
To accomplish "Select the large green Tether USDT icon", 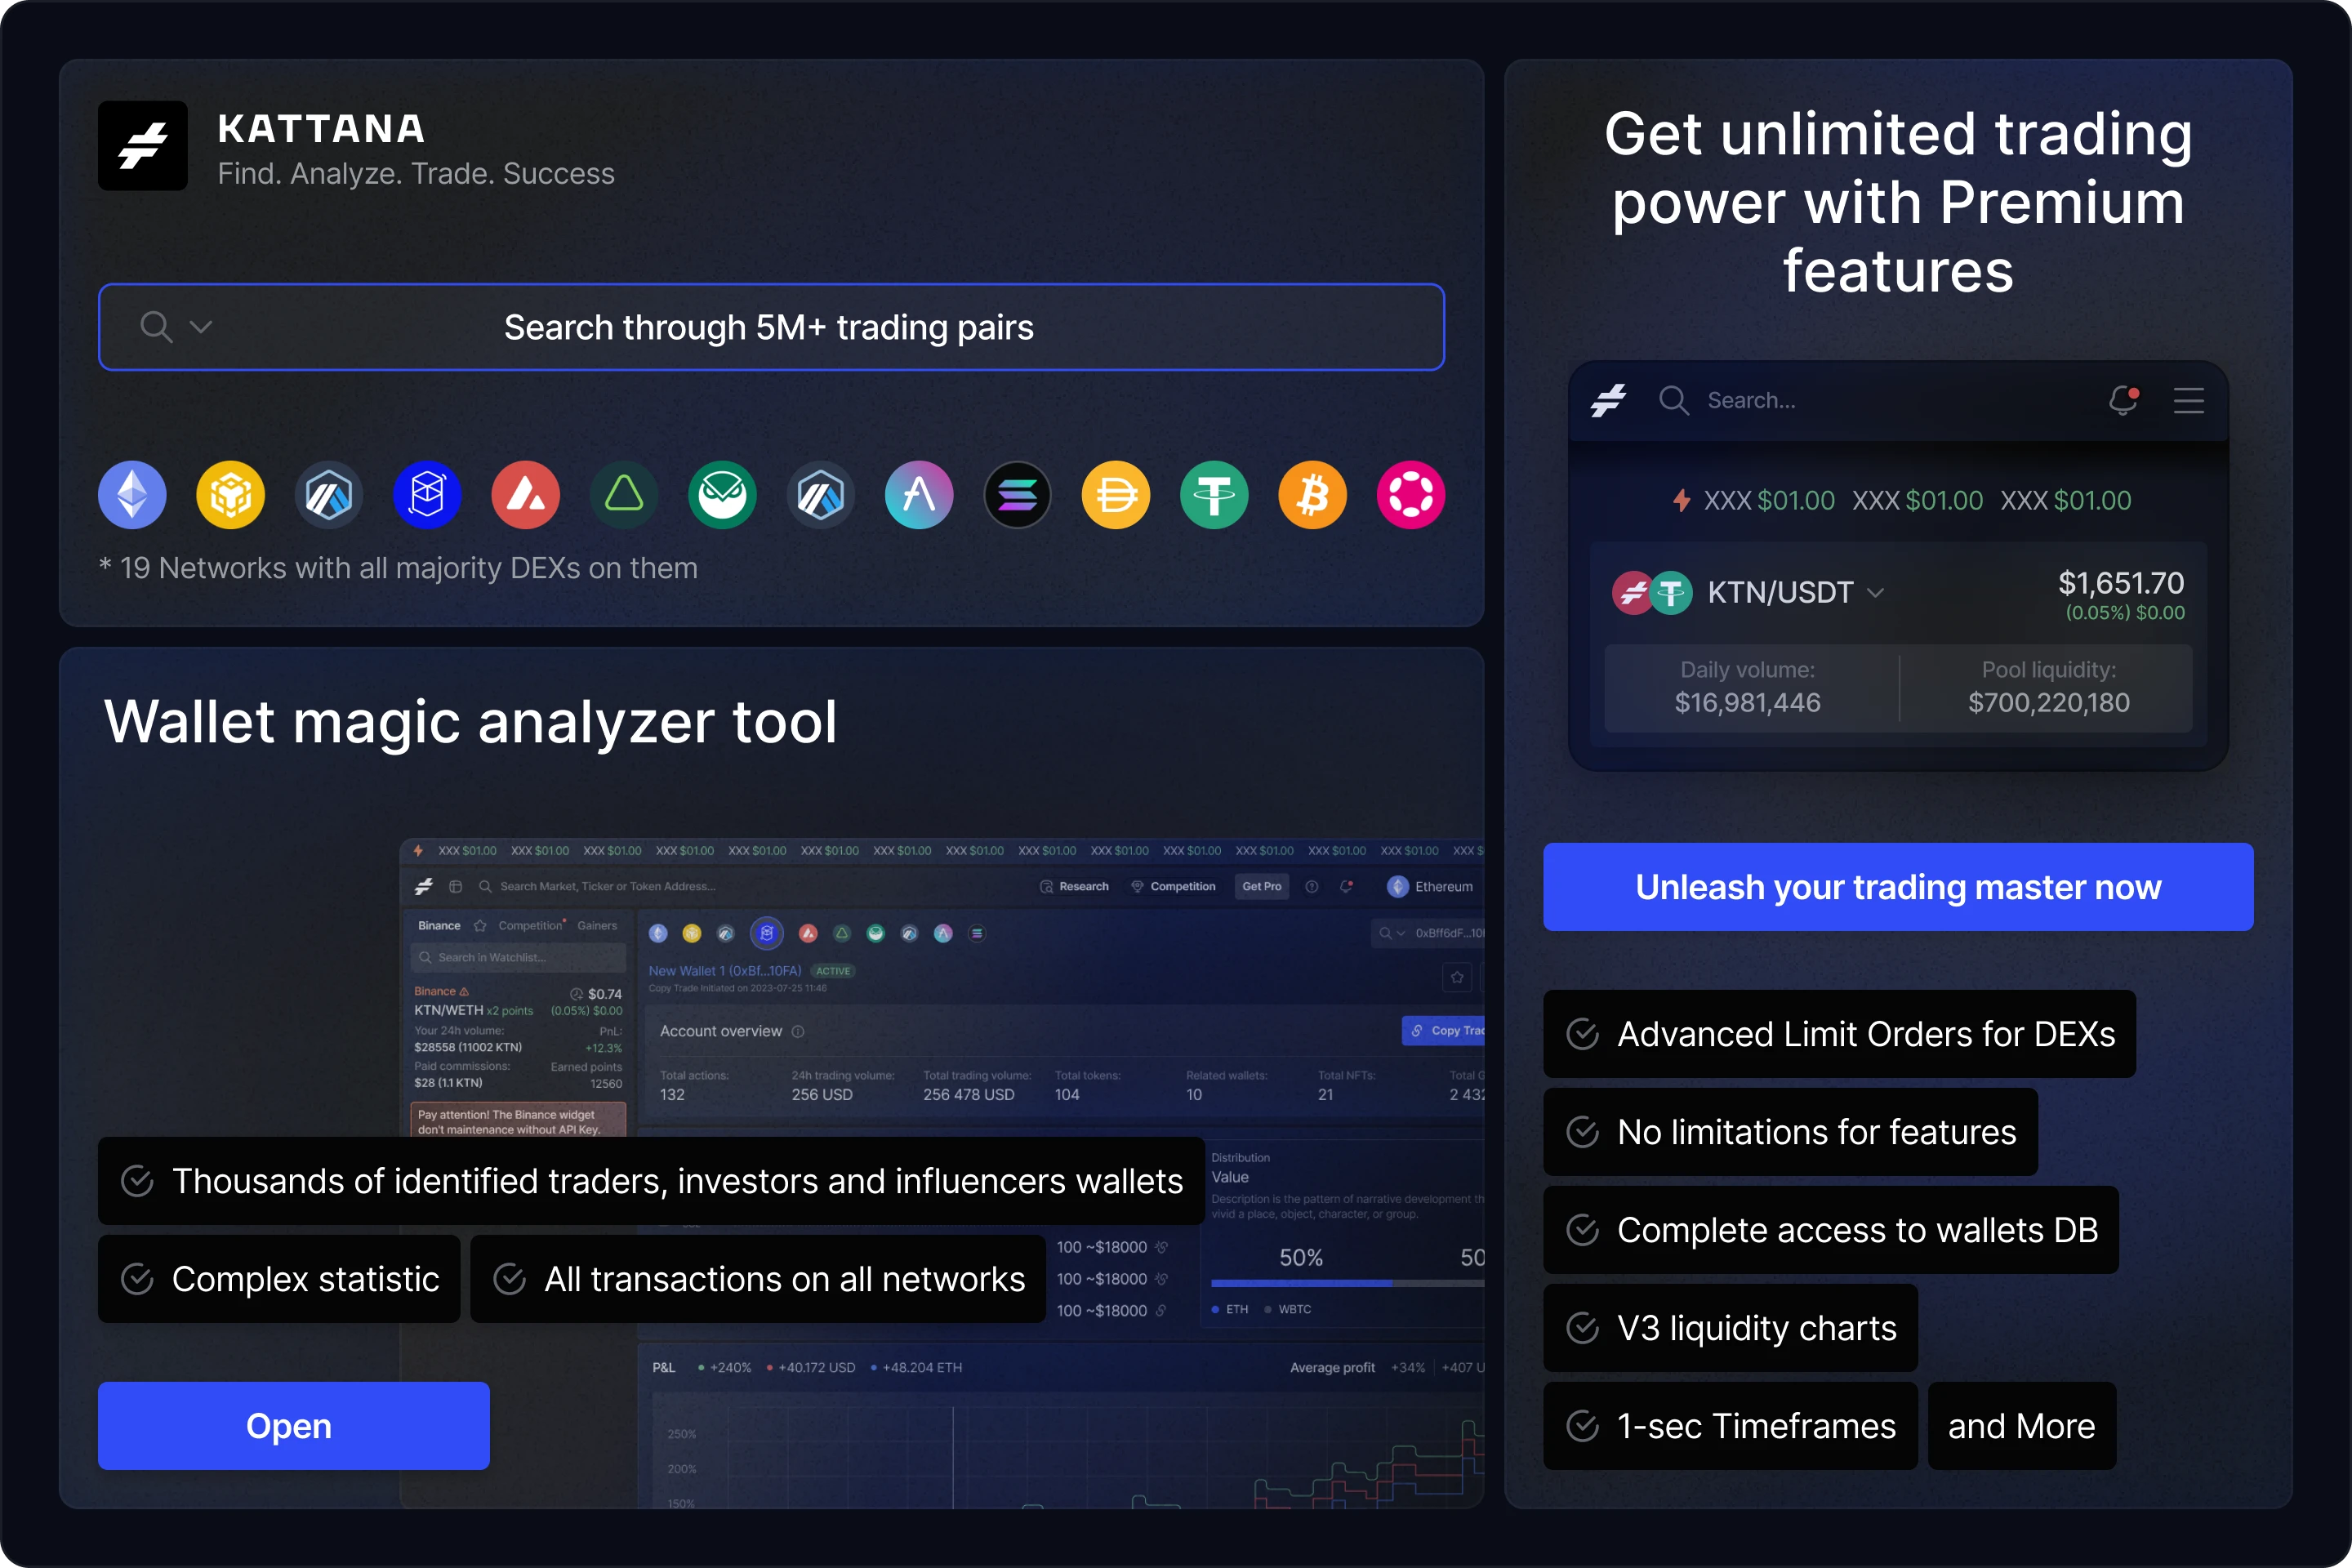I will [x=1214, y=495].
